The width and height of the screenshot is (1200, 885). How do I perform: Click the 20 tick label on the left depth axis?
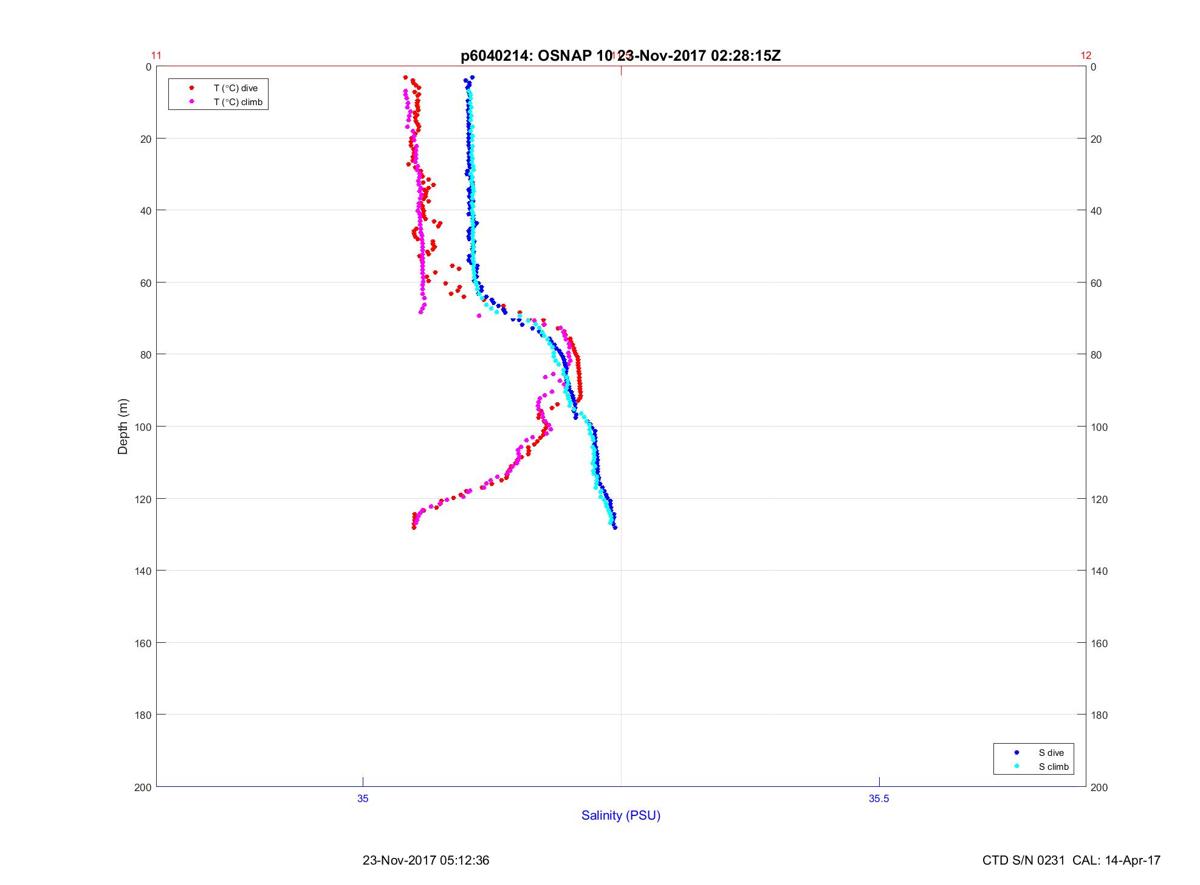tap(145, 139)
